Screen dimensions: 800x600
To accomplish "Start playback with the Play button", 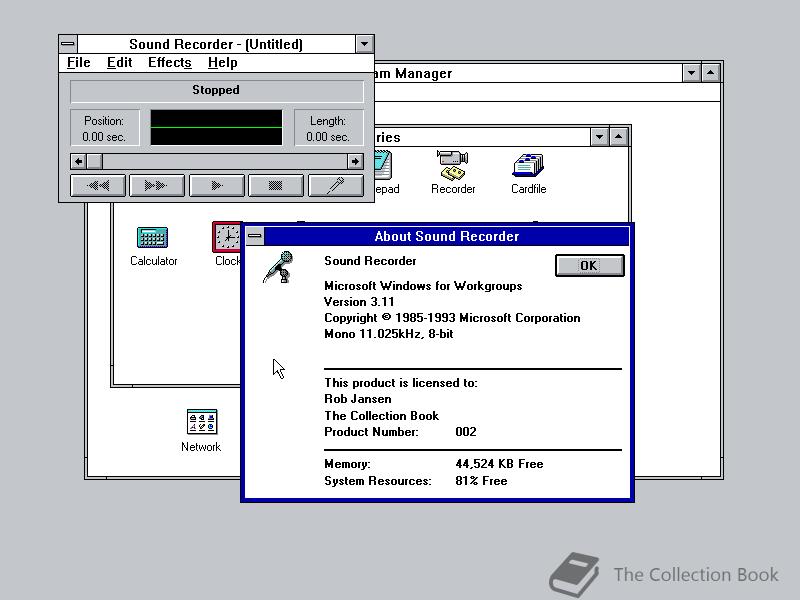I will (x=216, y=185).
